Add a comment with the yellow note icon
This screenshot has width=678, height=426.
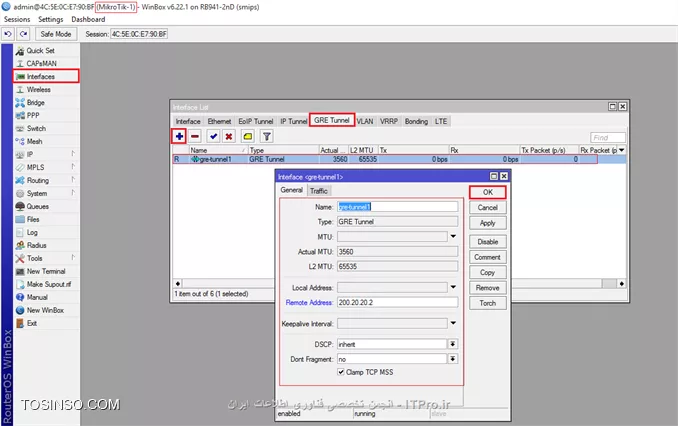pos(248,136)
